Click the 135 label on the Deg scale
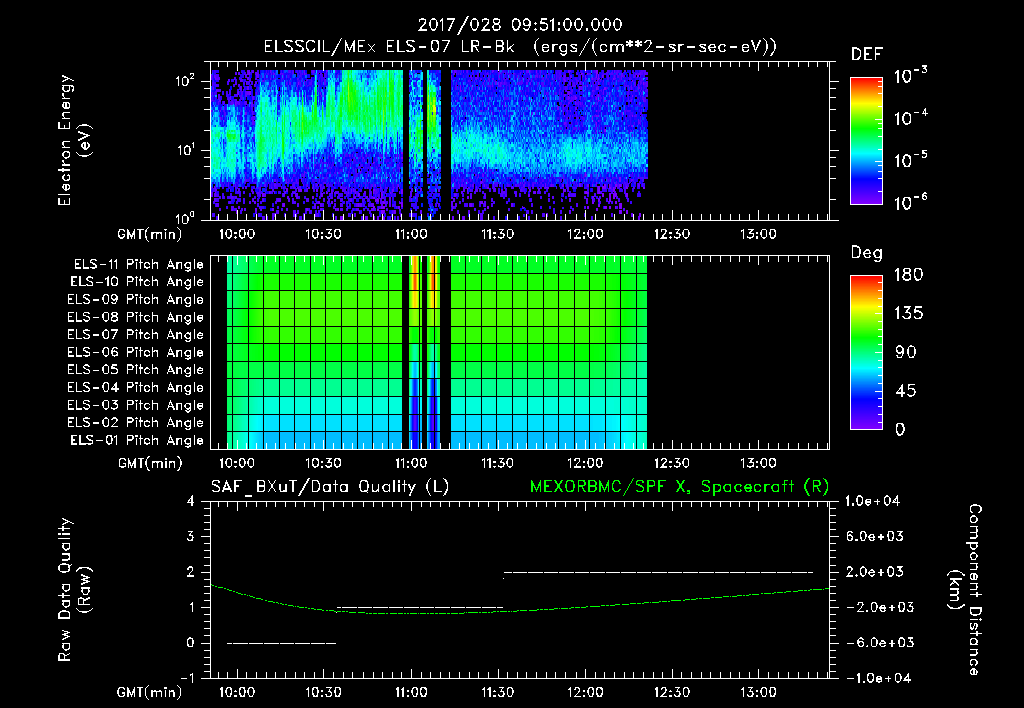 [909, 314]
